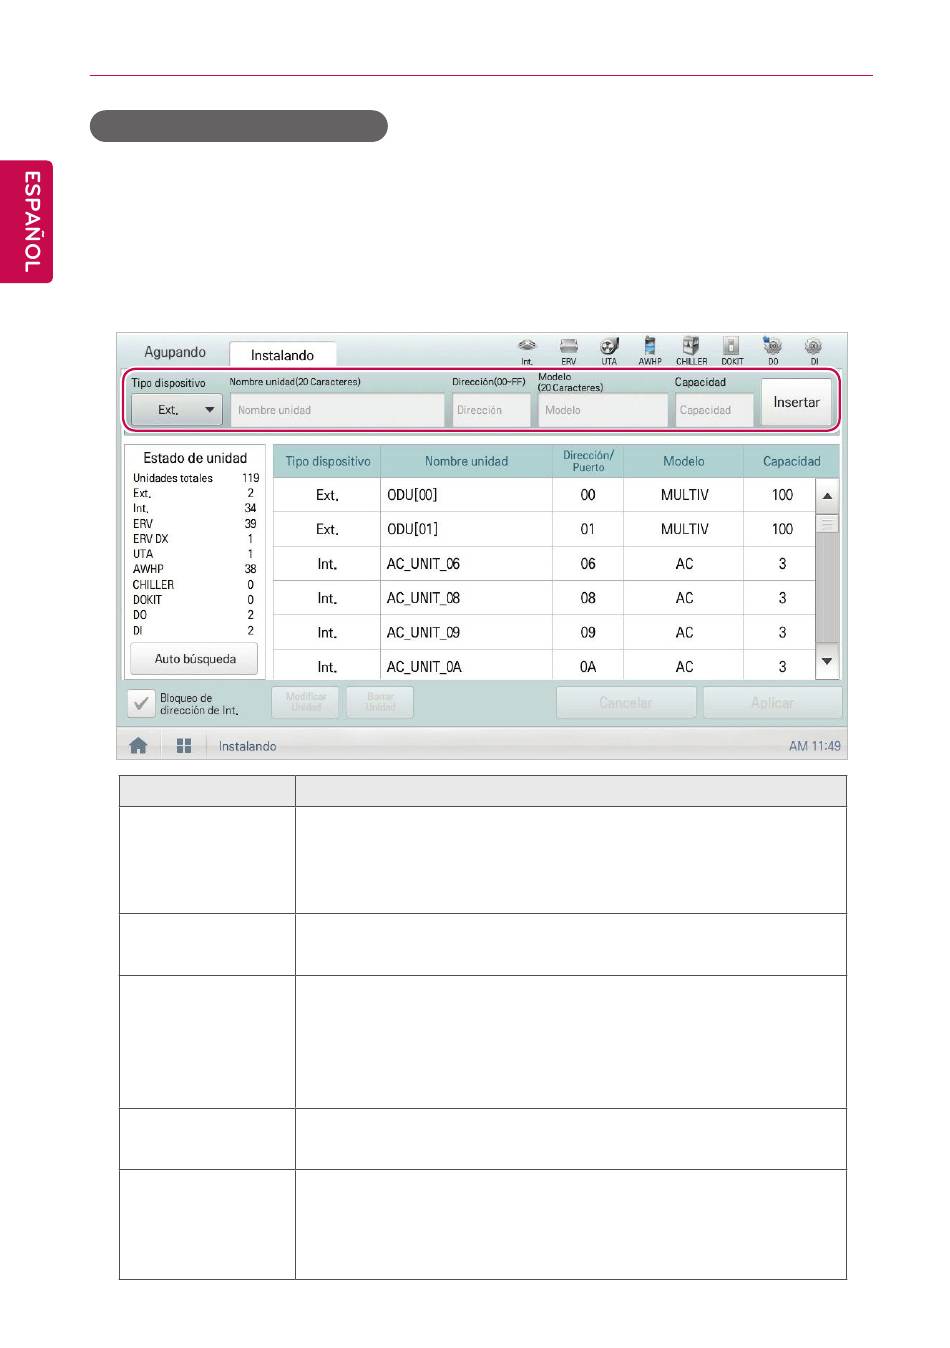Click the table scrollbar thumb
The image size is (950, 1348).
[827, 523]
